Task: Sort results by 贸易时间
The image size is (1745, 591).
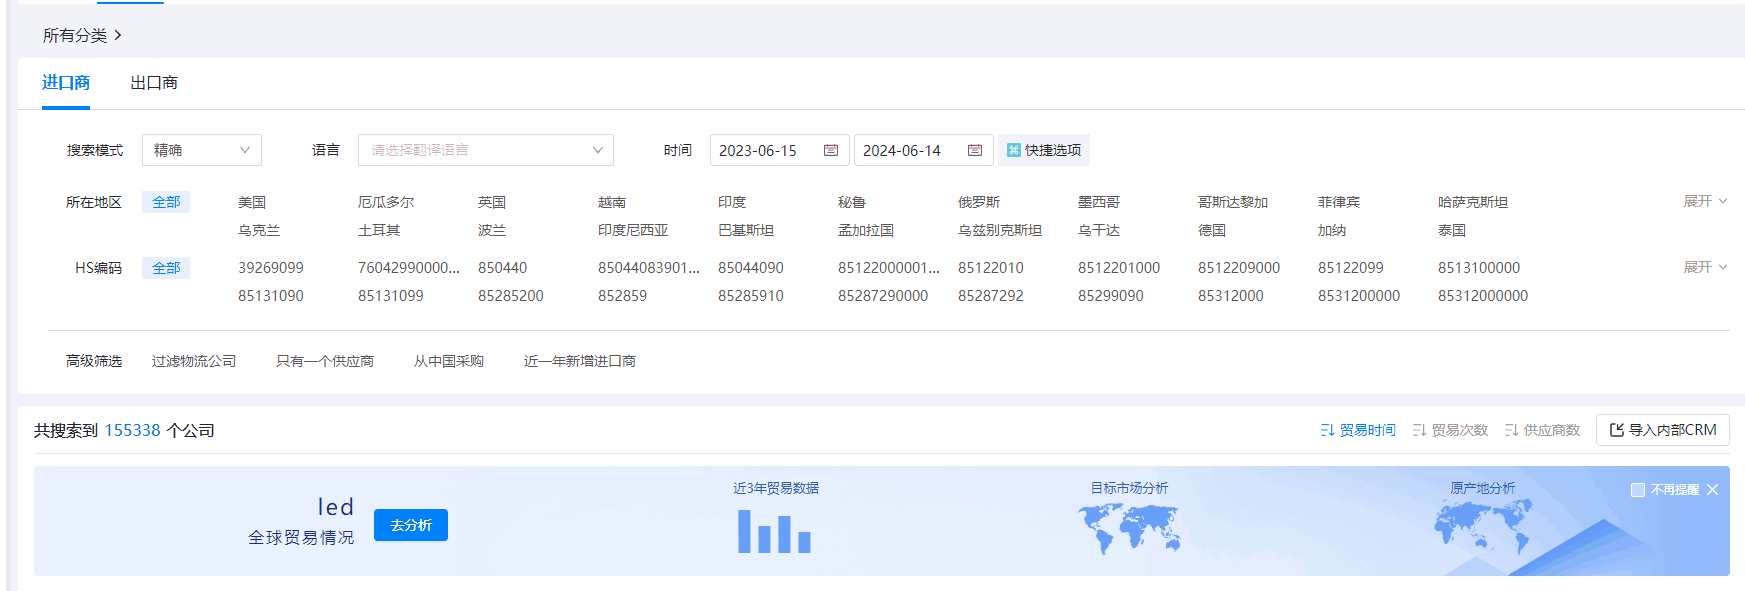Action: point(1357,430)
